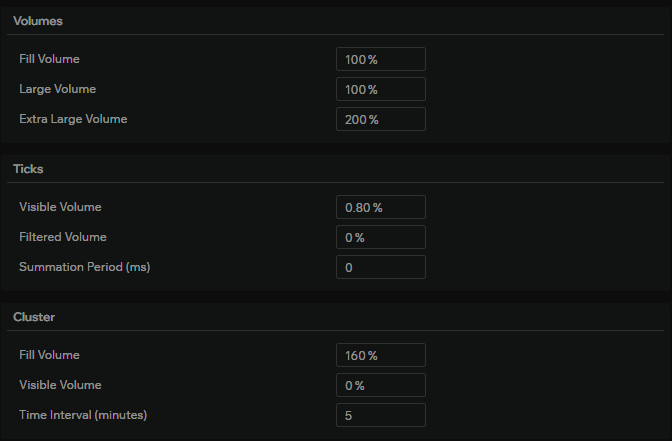Click the Visible Volume label under Ticks
672x441 pixels.
pyautogui.click(x=60, y=207)
